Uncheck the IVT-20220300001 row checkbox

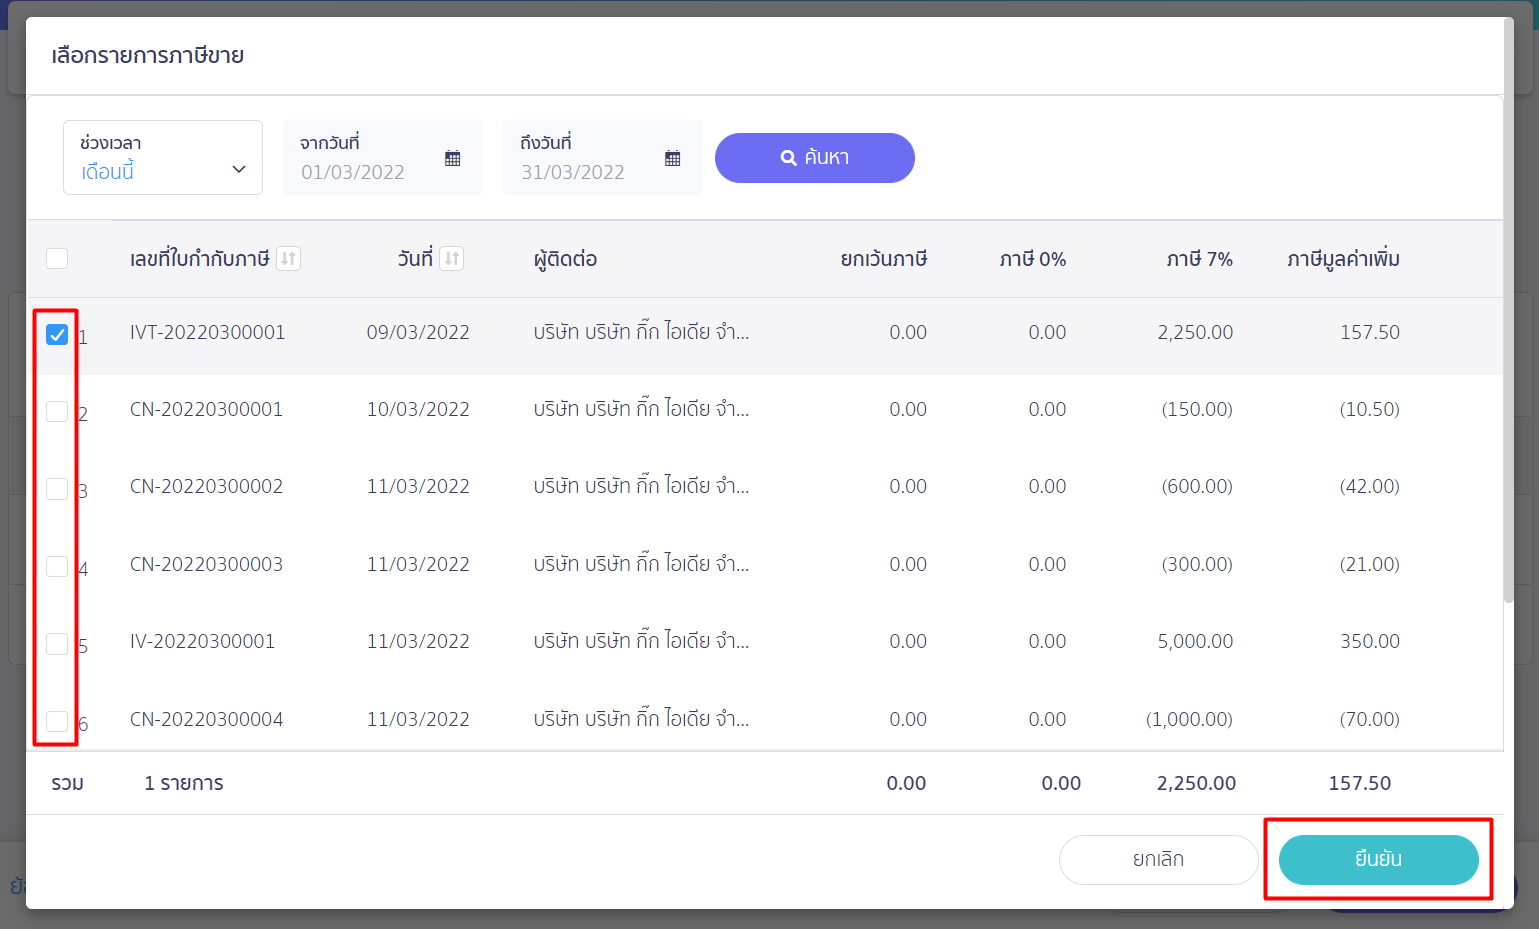point(57,334)
